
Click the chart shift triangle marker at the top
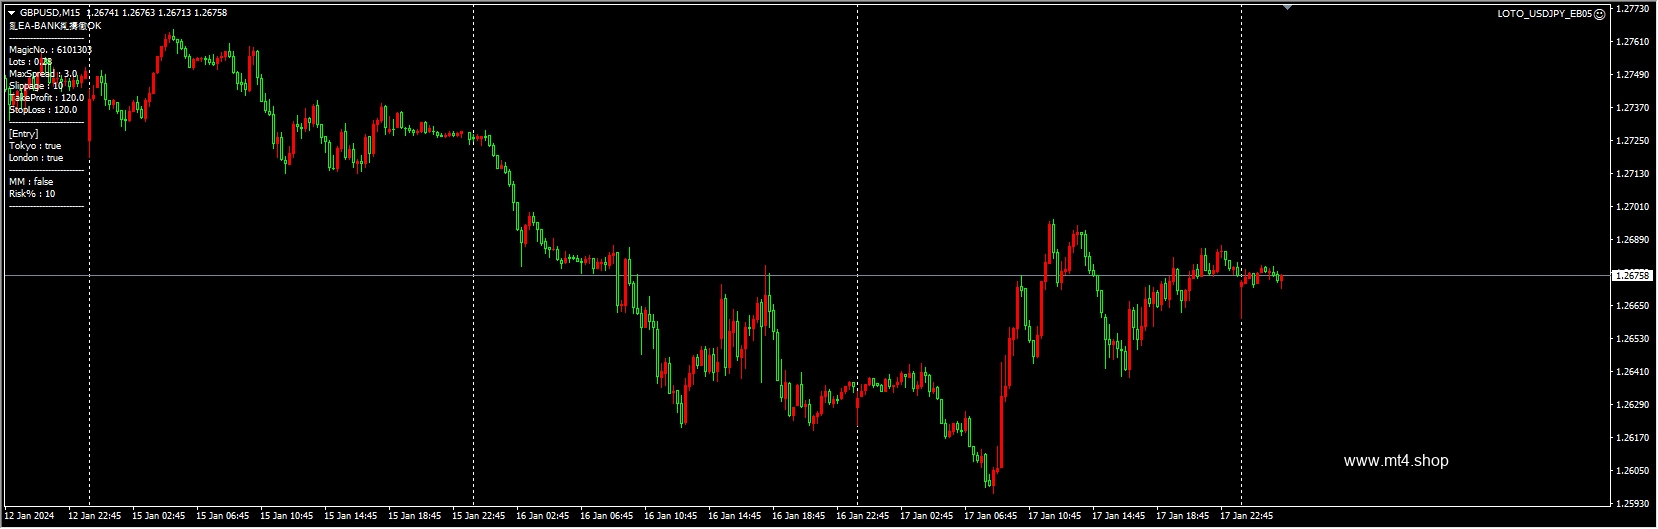click(x=1287, y=7)
